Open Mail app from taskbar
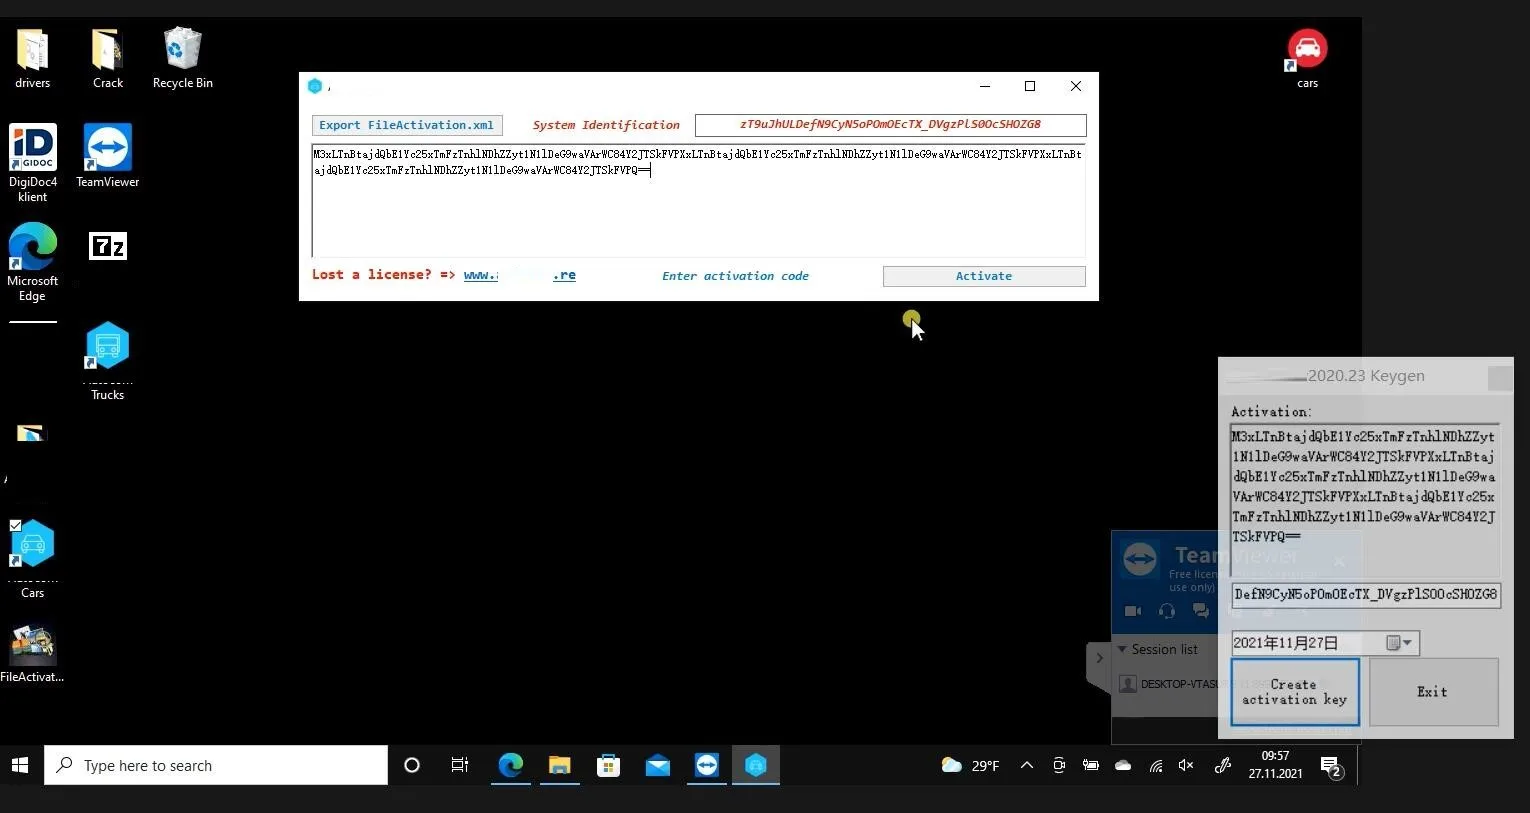Screen dimensions: 1530x813 tap(657, 765)
